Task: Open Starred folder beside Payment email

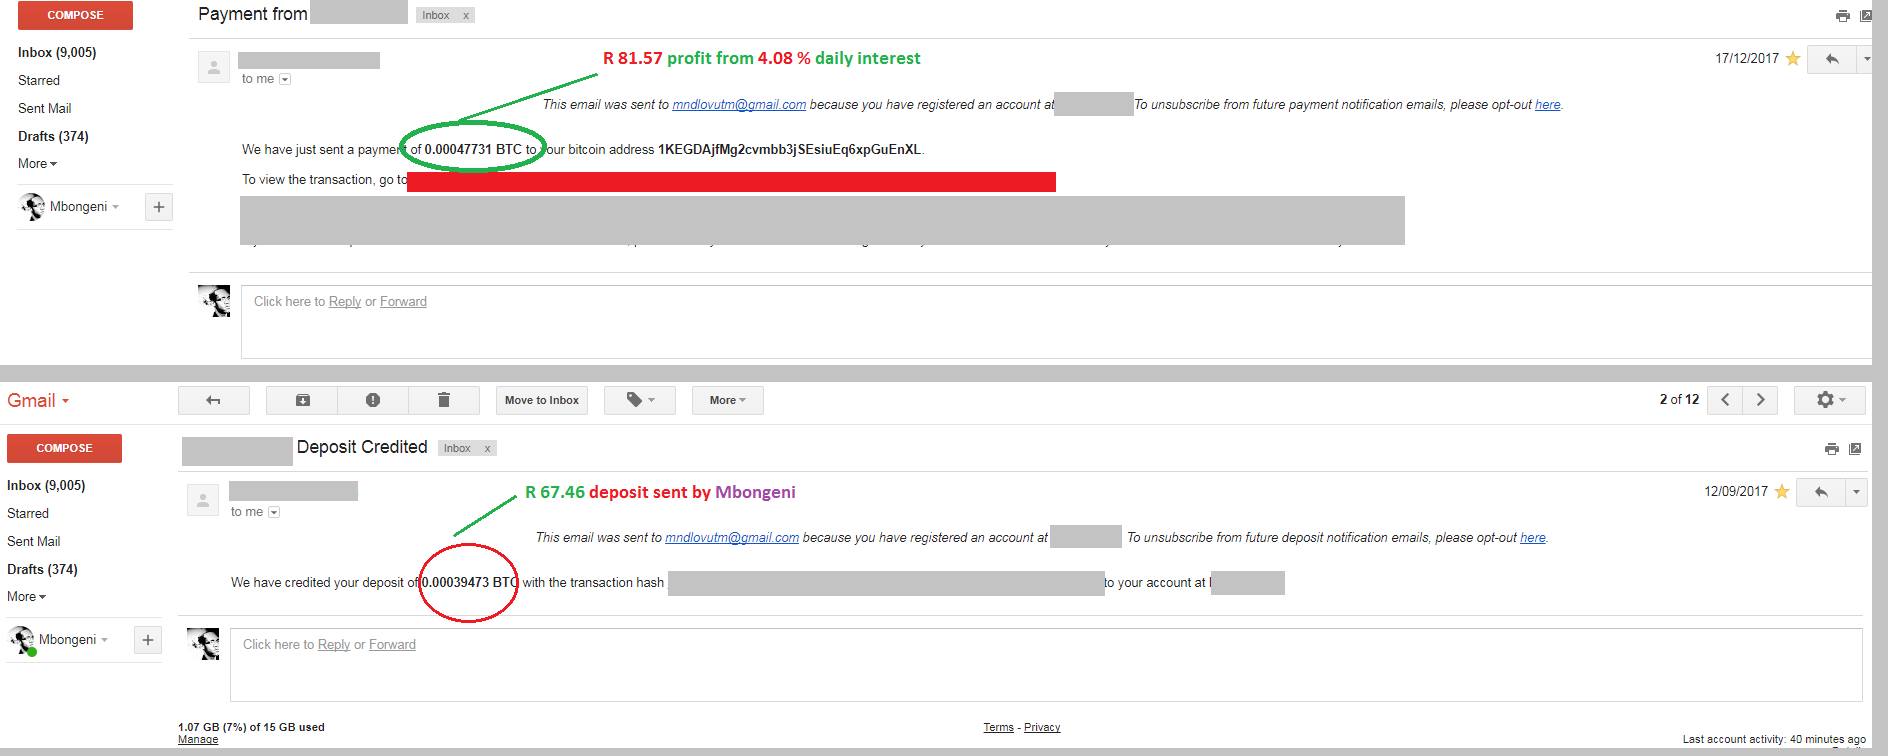Action: tap(39, 80)
